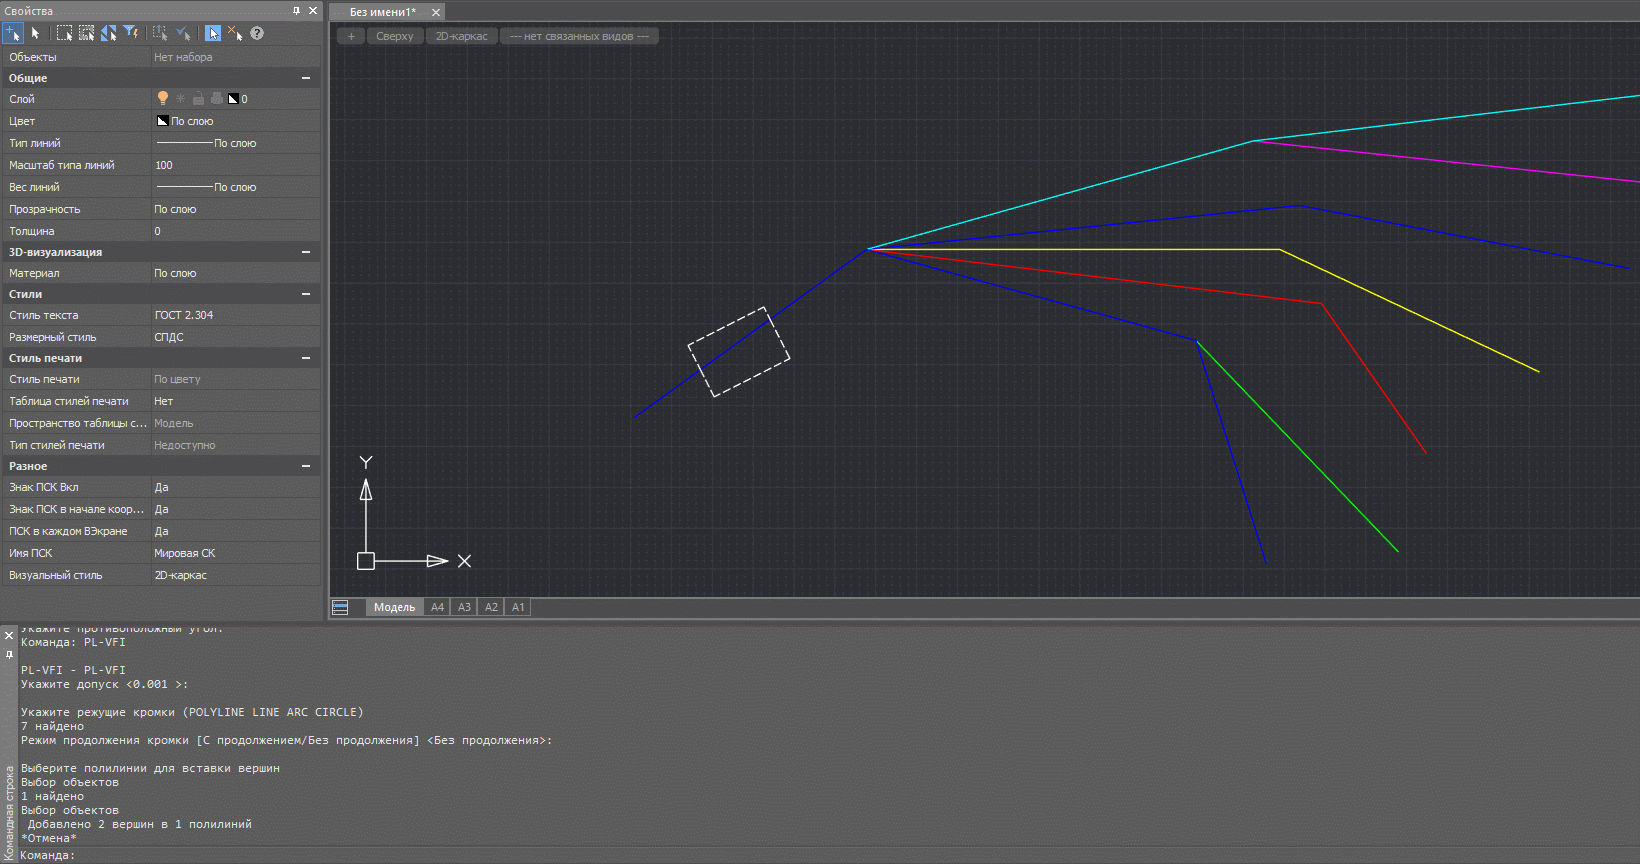The width and height of the screenshot is (1640, 864).
Task: Collapse the Общие section
Action: tap(306, 78)
